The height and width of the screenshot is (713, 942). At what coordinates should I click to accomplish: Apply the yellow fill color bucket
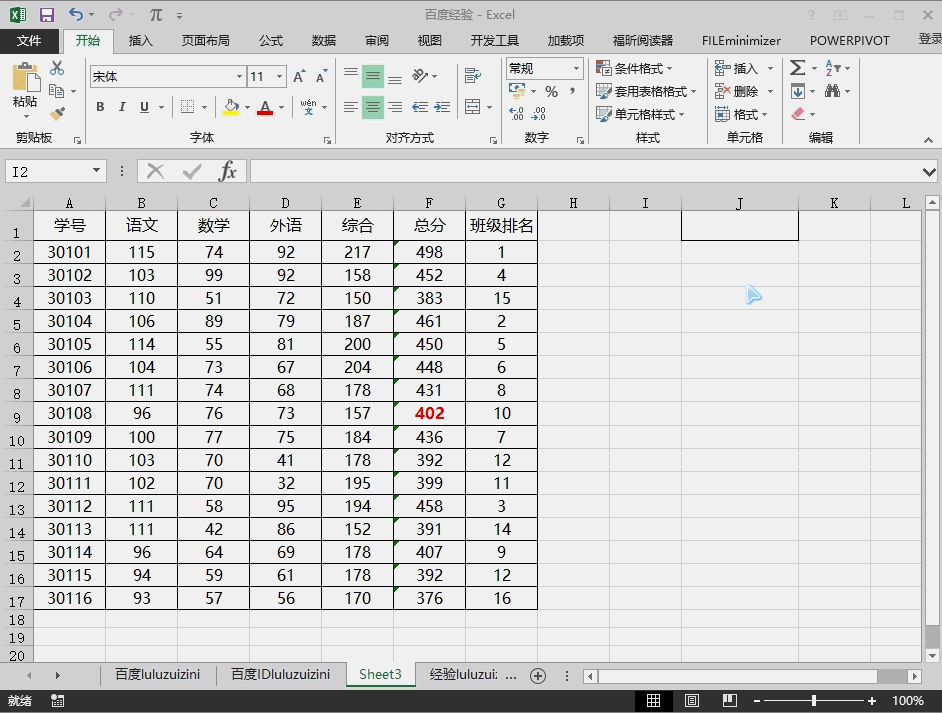(231, 107)
